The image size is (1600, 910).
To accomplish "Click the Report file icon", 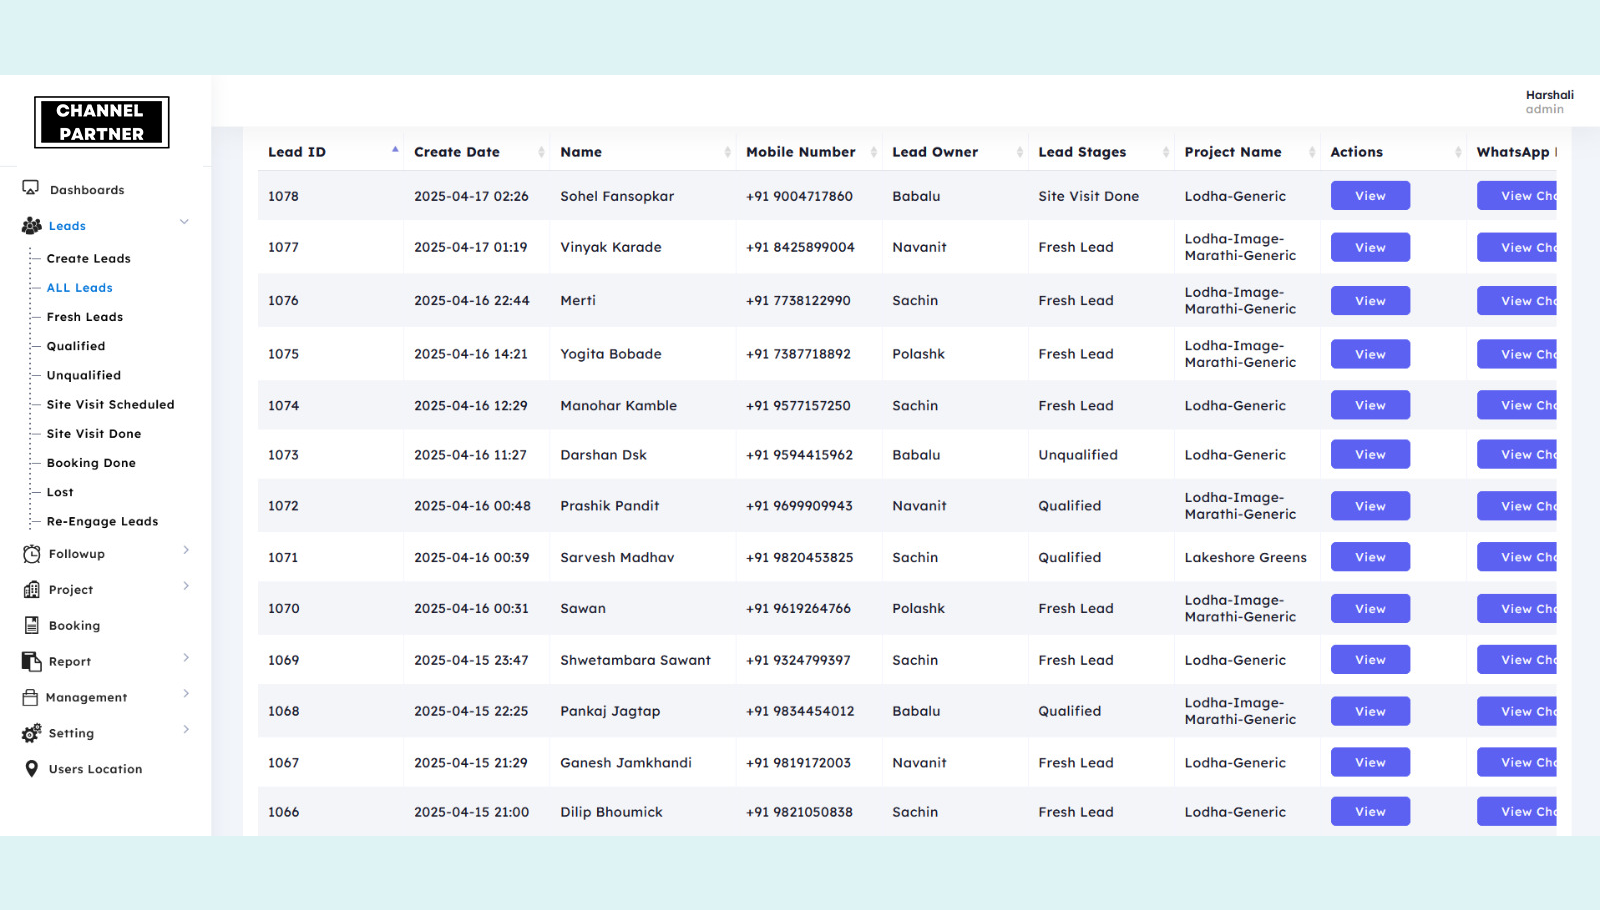I will (31, 662).
